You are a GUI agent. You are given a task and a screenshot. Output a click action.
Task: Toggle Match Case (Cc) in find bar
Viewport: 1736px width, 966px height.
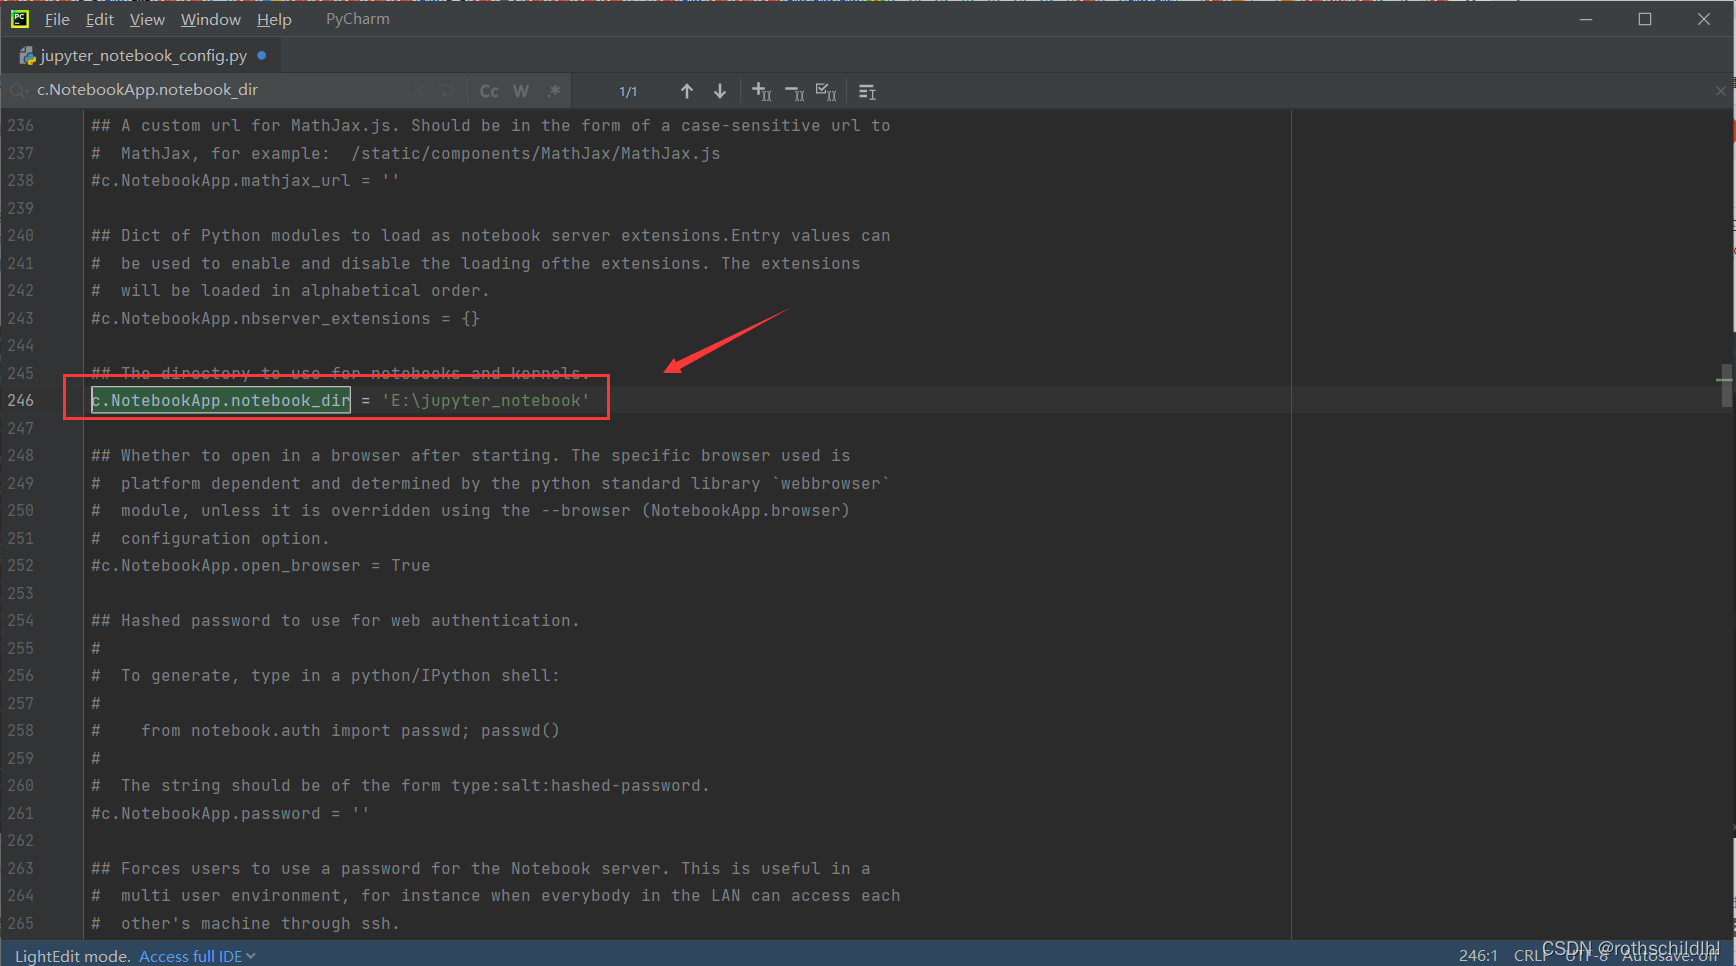click(489, 91)
